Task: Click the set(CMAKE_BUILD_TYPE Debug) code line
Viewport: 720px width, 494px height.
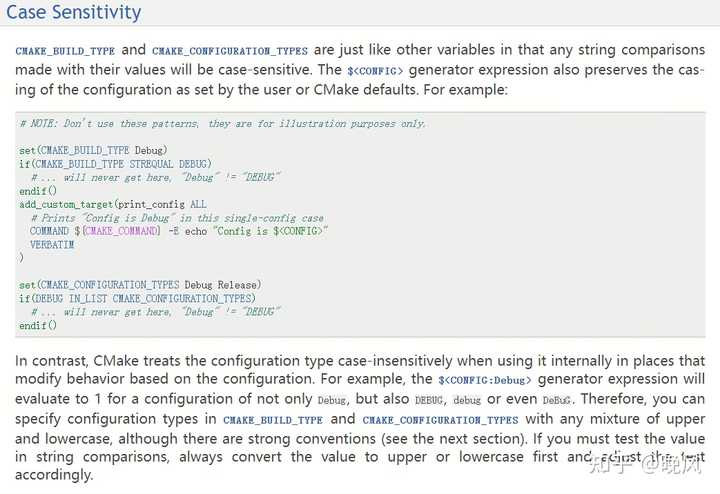Action: tap(93, 150)
